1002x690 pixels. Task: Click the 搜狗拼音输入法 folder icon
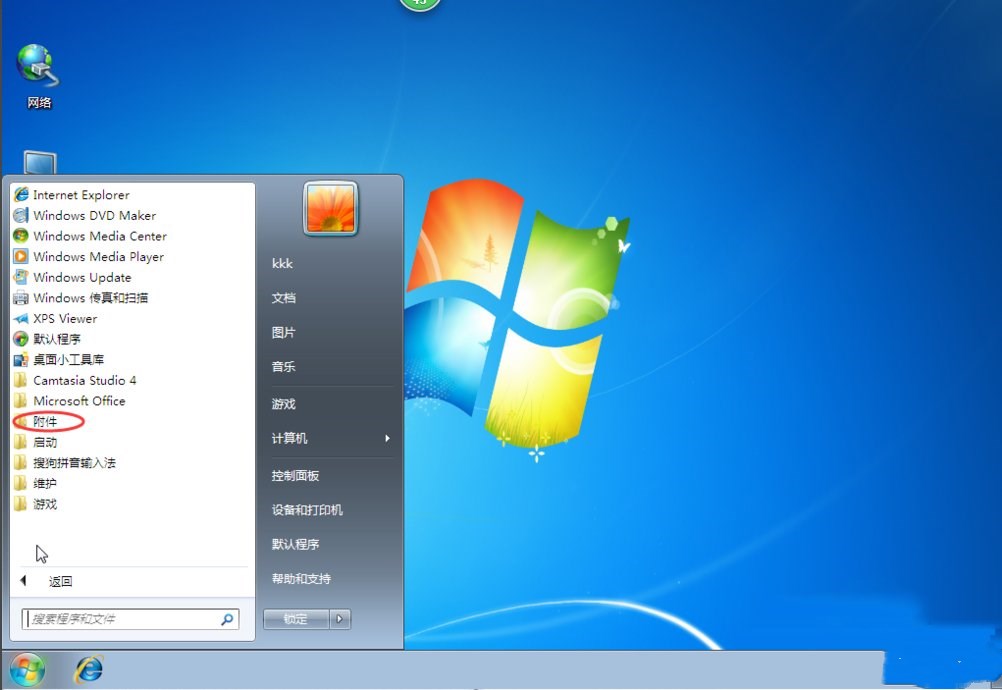pyautogui.click(x=21, y=463)
